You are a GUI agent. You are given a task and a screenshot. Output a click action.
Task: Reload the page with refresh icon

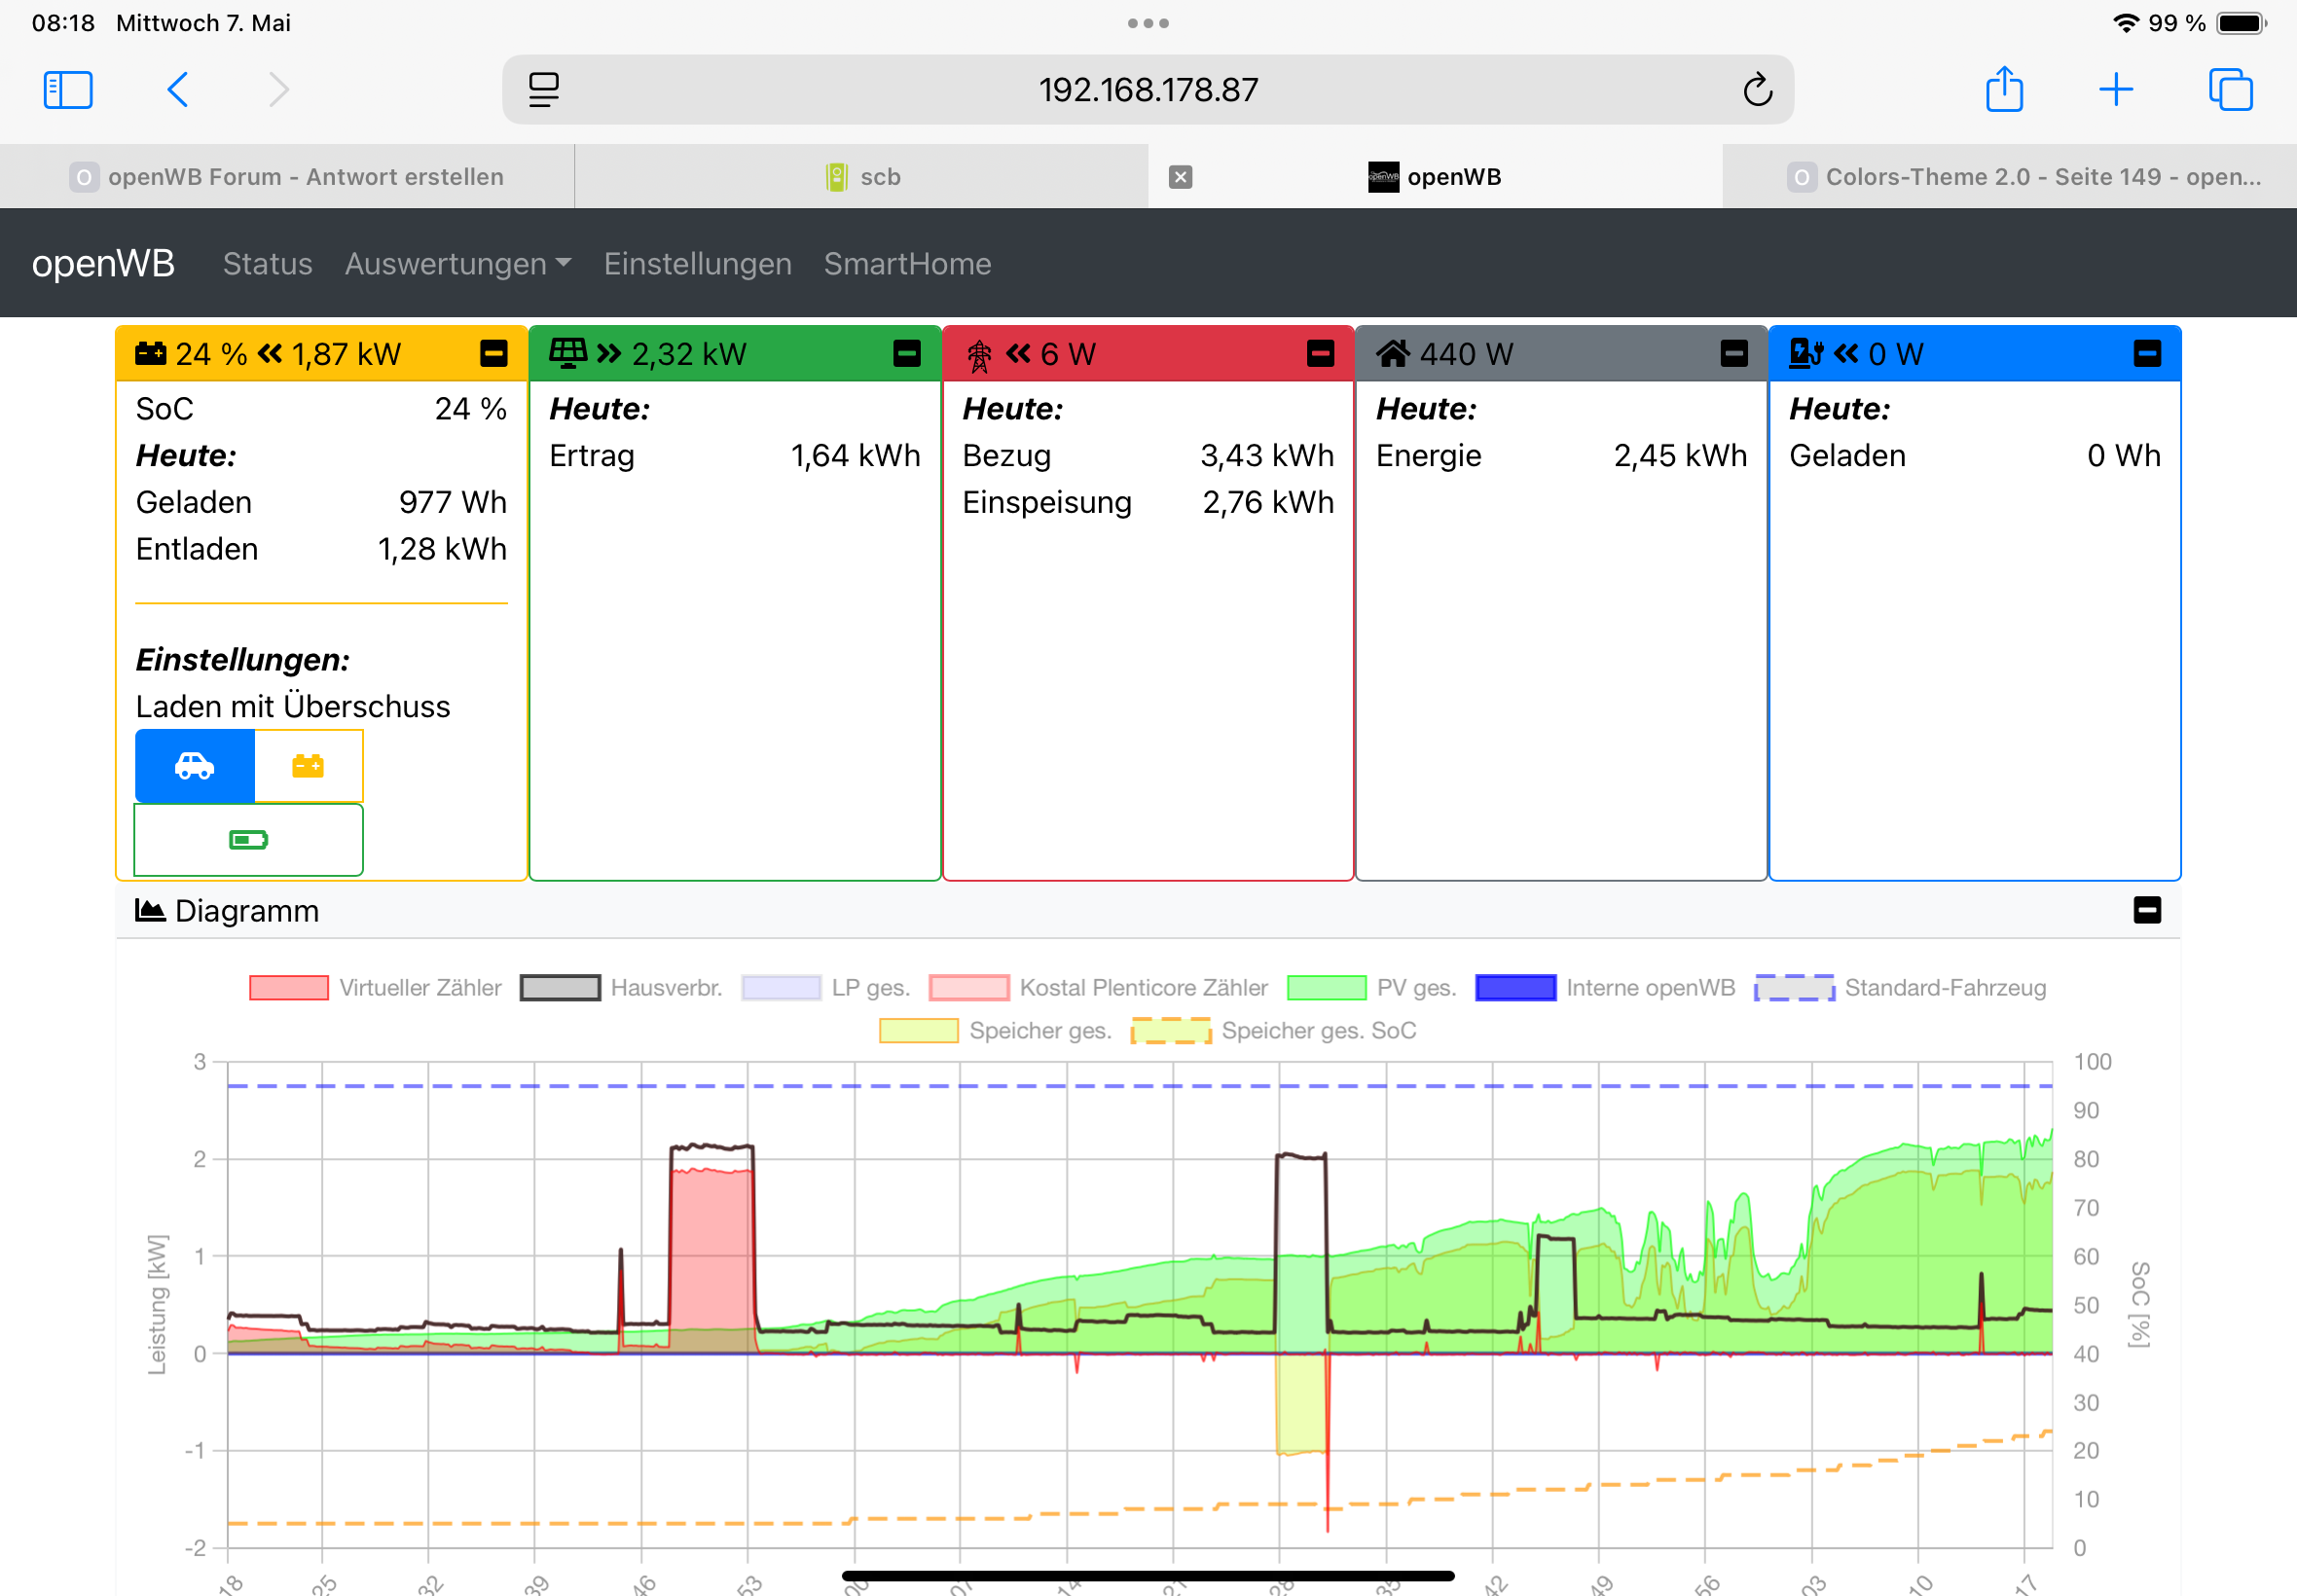click(1757, 90)
